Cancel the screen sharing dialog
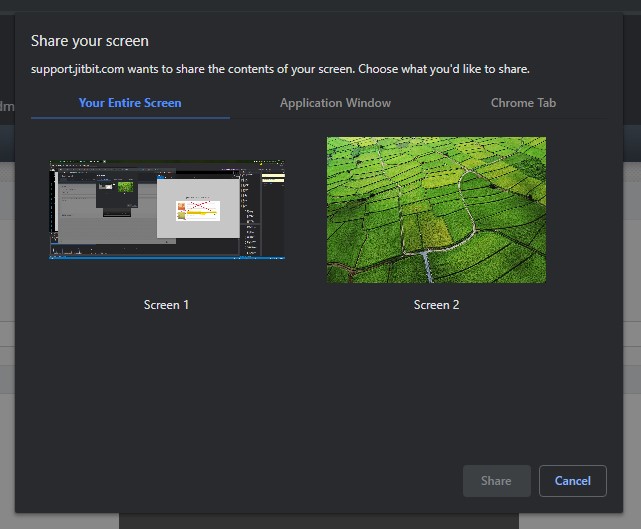 pyautogui.click(x=572, y=481)
